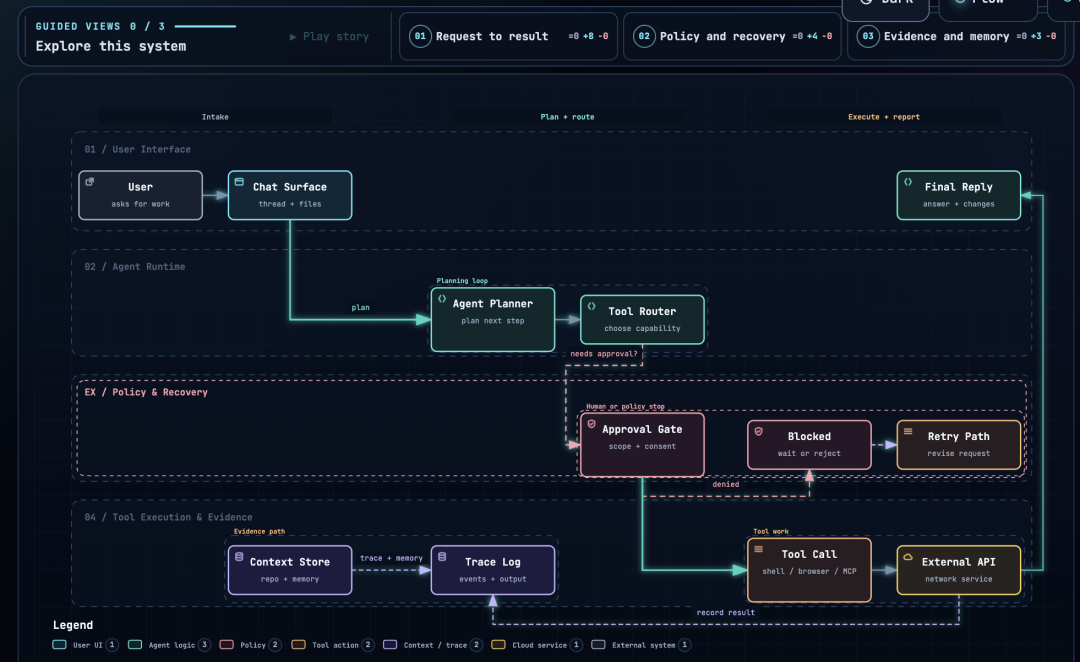1080x662 pixels.
Task: Click the Plan + route lane header
Action: point(568,117)
